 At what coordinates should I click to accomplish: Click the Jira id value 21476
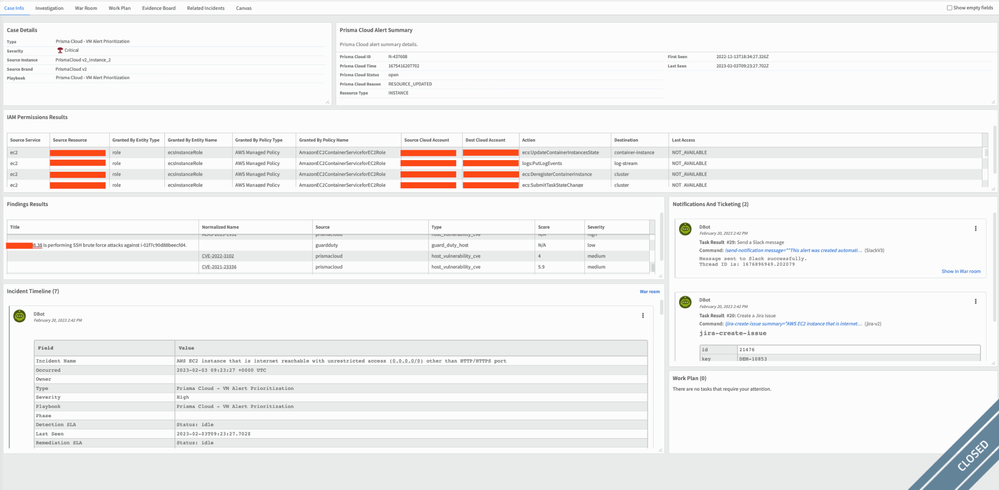coord(746,350)
